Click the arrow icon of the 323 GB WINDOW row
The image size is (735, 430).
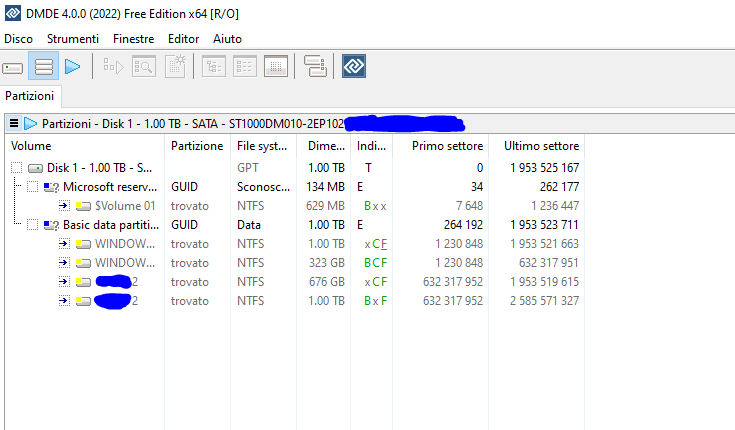[x=64, y=263]
